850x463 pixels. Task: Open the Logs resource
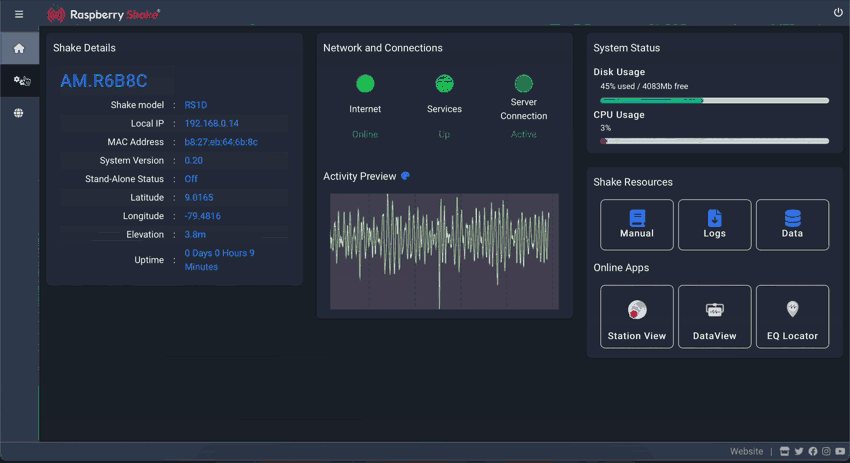coord(714,224)
